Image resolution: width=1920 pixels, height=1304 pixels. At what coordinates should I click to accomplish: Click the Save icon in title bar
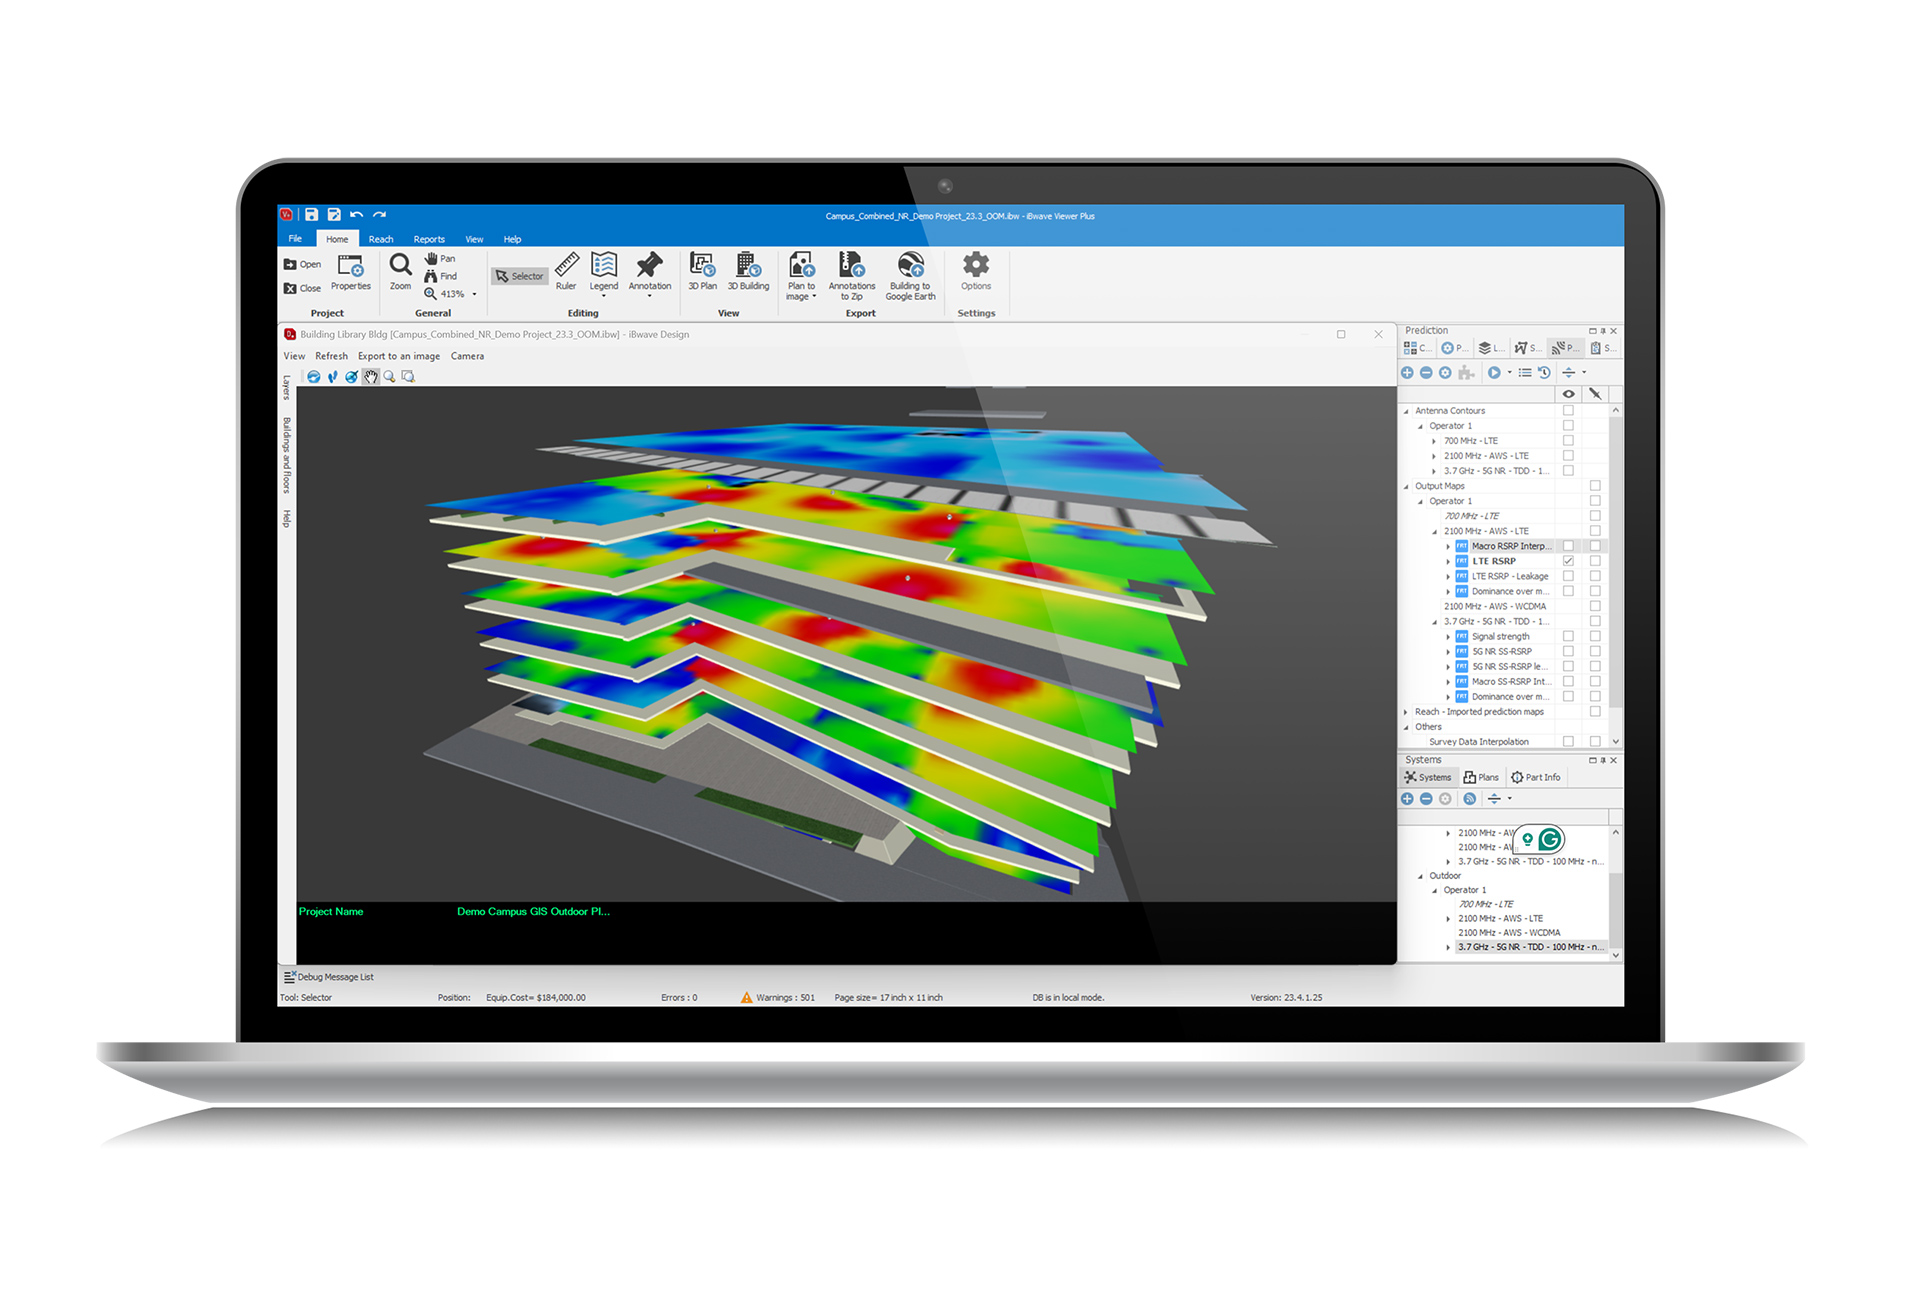point(312,215)
